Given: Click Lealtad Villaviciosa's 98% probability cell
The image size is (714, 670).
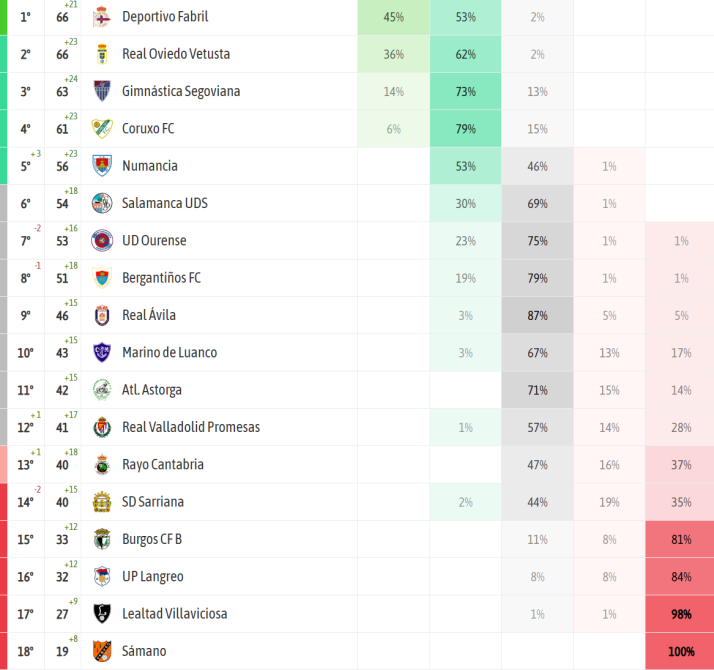Looking at the screenshot, I should coord(680,614).
